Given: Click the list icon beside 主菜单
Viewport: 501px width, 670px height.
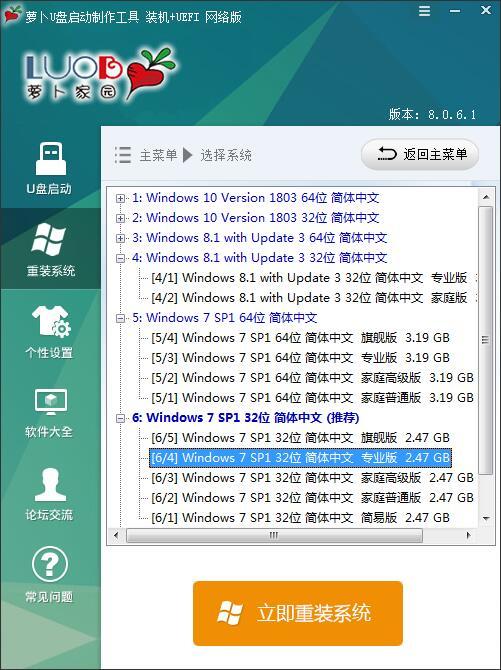Looking at the screenshot, I should pos(123,155).
